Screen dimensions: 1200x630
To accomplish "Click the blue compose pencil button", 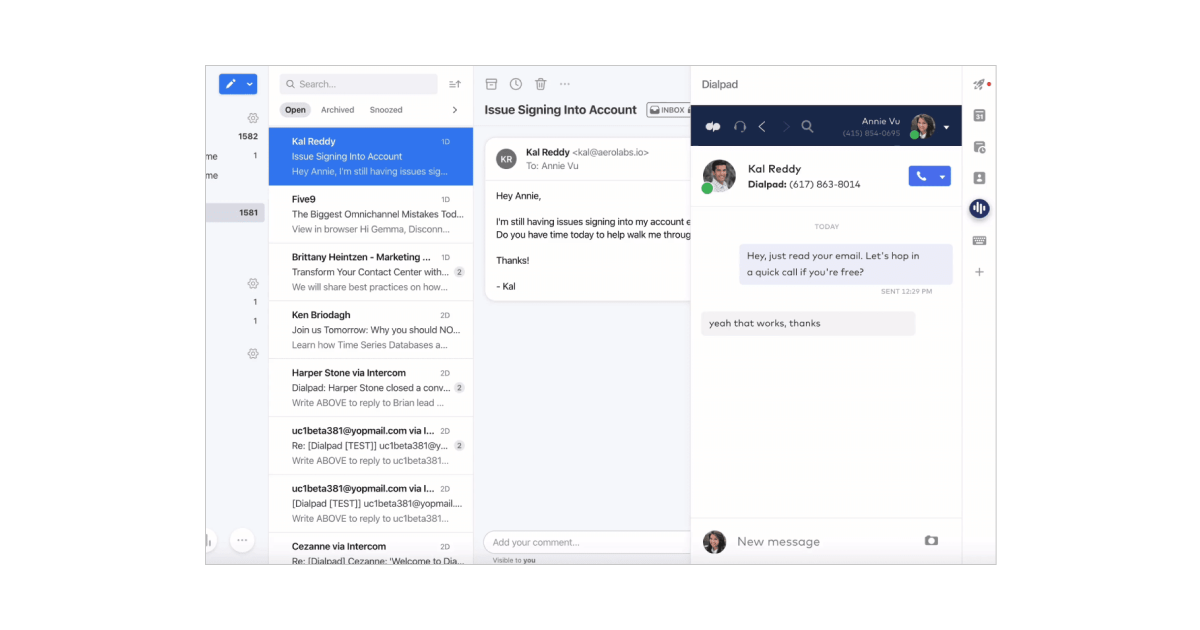I will (230, 84).
